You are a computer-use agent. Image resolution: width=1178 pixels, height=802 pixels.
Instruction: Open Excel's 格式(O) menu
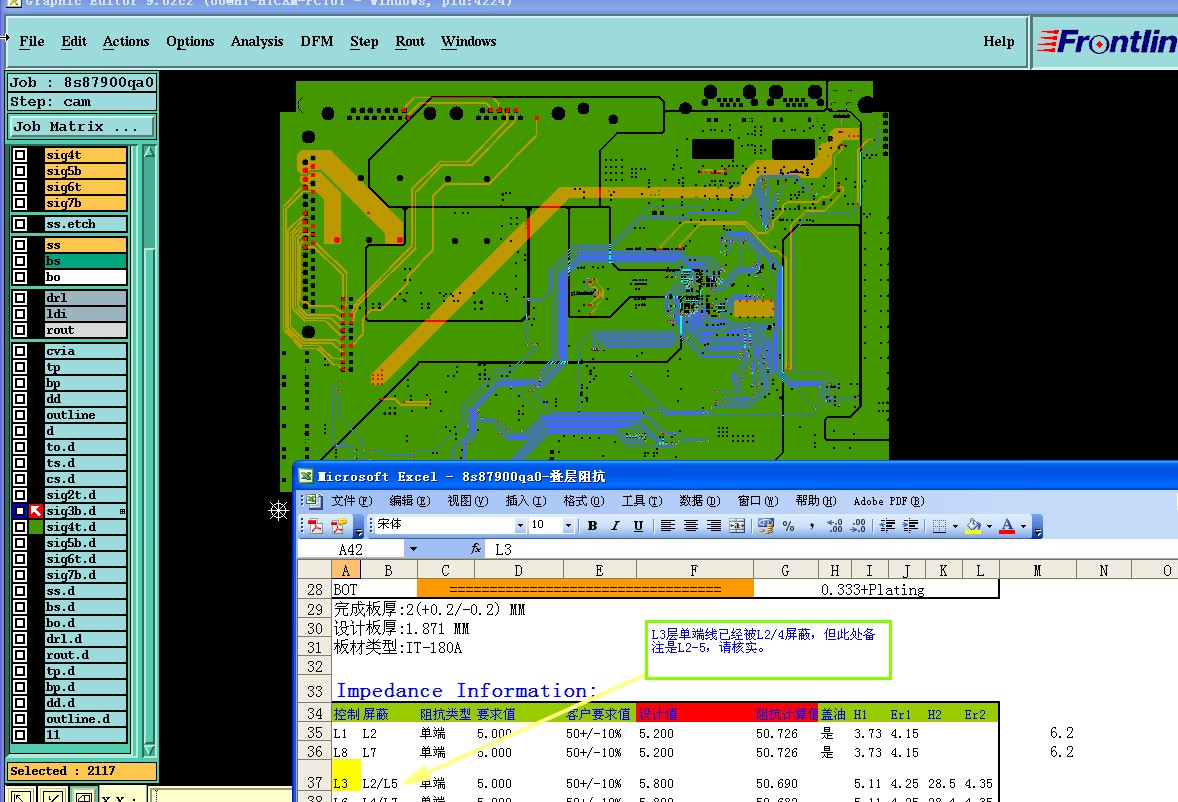(584, 501)
